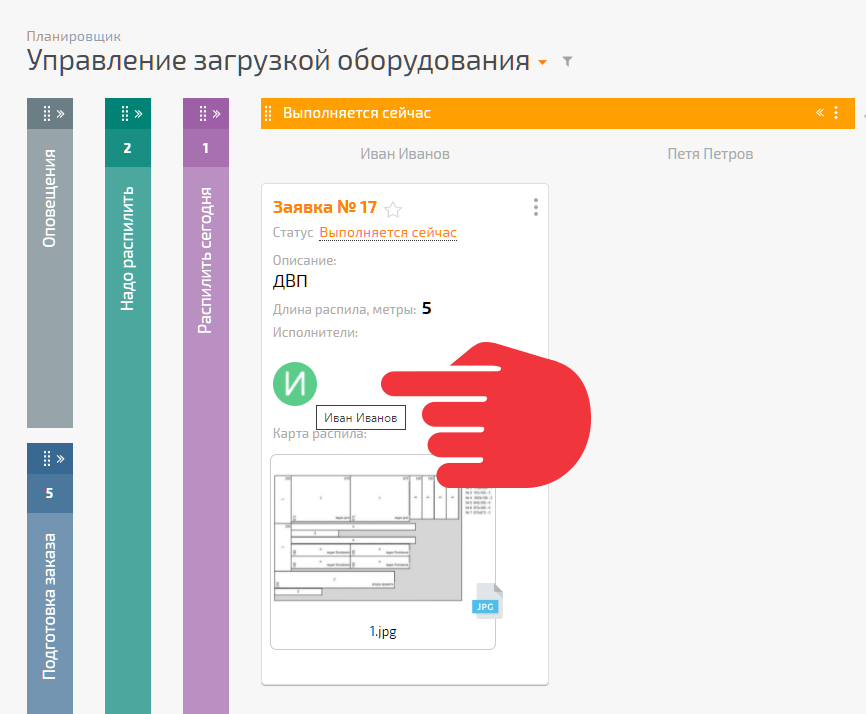Click drag handle of Надо распилить column
Screen dimensions: 866x714
click(125, 114)
